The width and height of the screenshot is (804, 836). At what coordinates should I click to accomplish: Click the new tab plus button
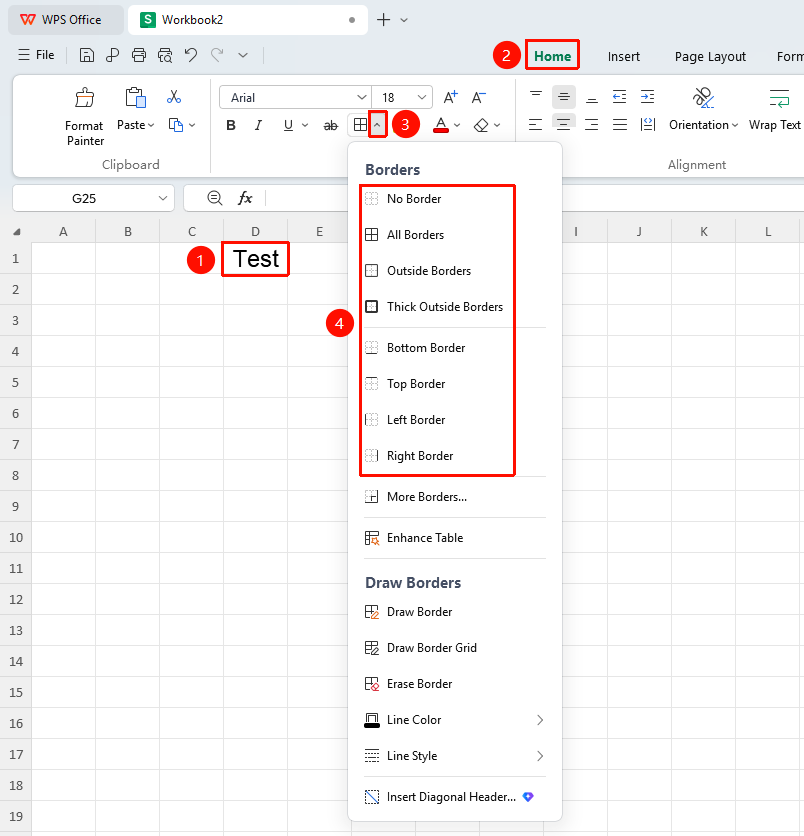click(383, 20)
